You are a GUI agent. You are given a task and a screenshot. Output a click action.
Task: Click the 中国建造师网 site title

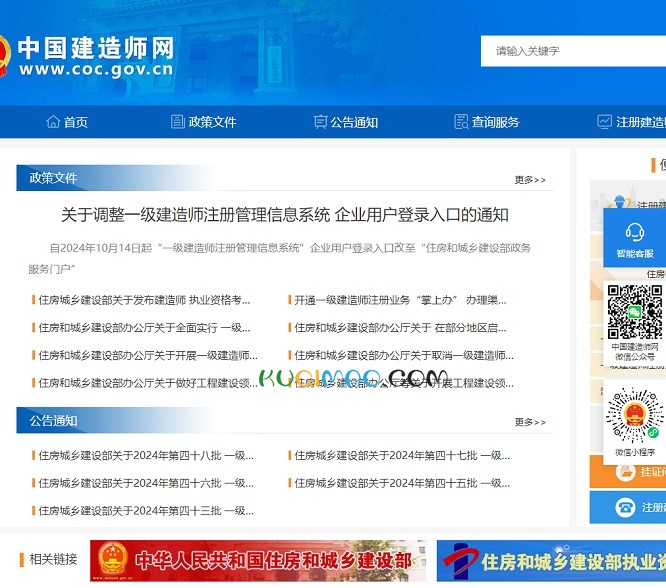coord(96,48)
